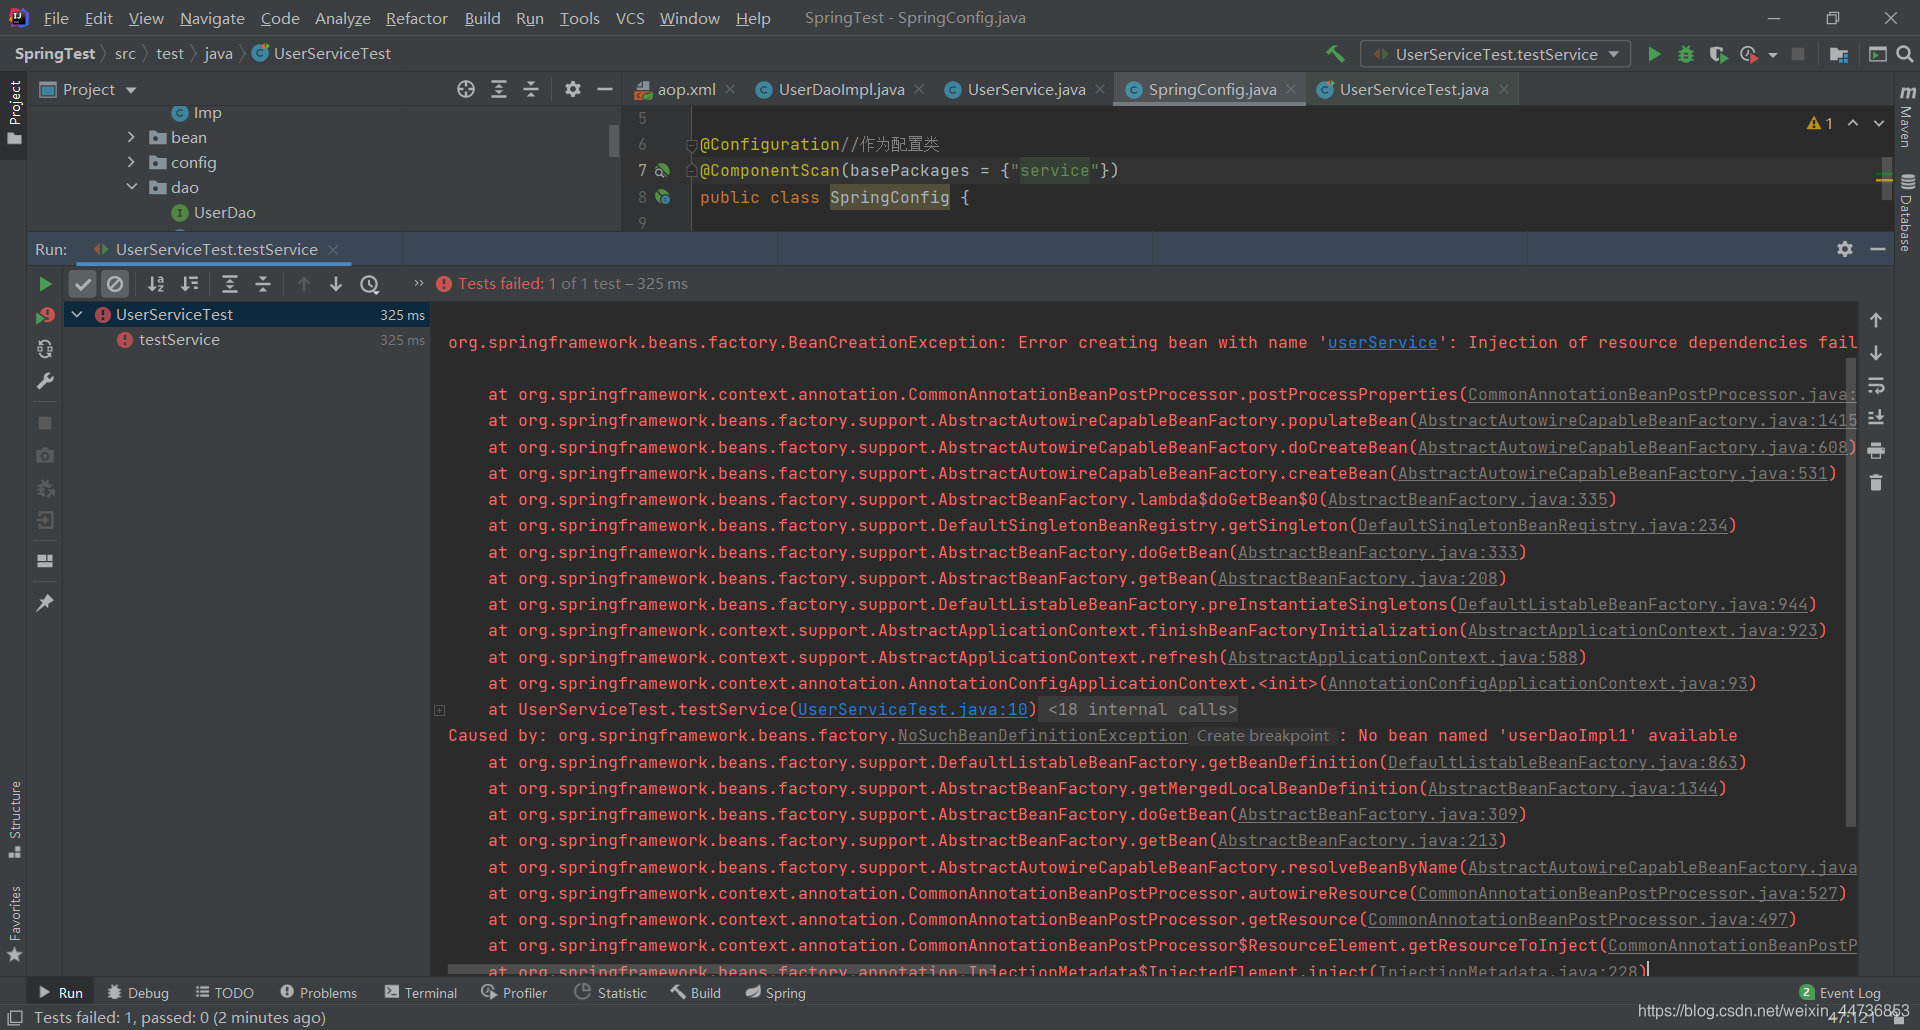The height and width of the screenshot is (1030, 1920).
Task: Start debugging with the bug icon
Action: tap(1686, 54)
